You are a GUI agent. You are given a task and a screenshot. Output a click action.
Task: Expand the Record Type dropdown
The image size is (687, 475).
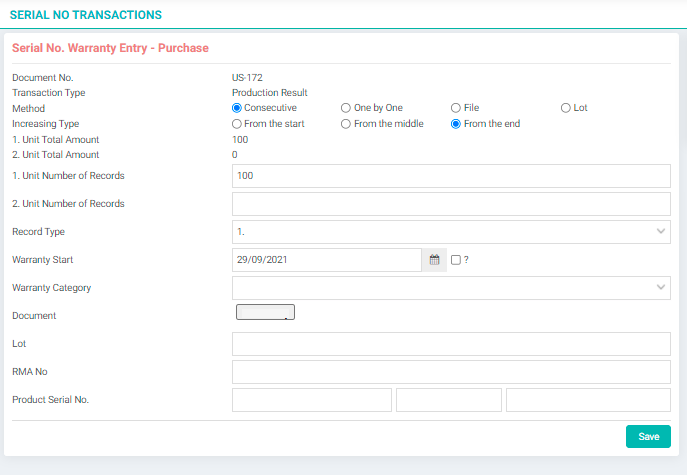[x=451, y=232]
